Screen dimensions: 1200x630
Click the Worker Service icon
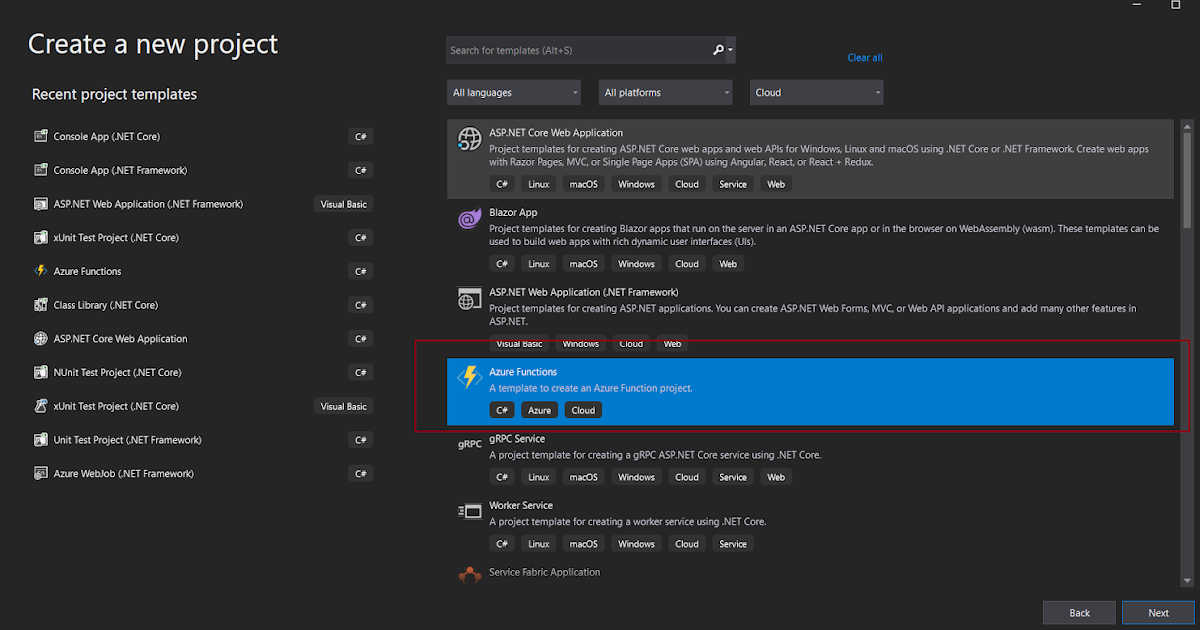(470, 511)
